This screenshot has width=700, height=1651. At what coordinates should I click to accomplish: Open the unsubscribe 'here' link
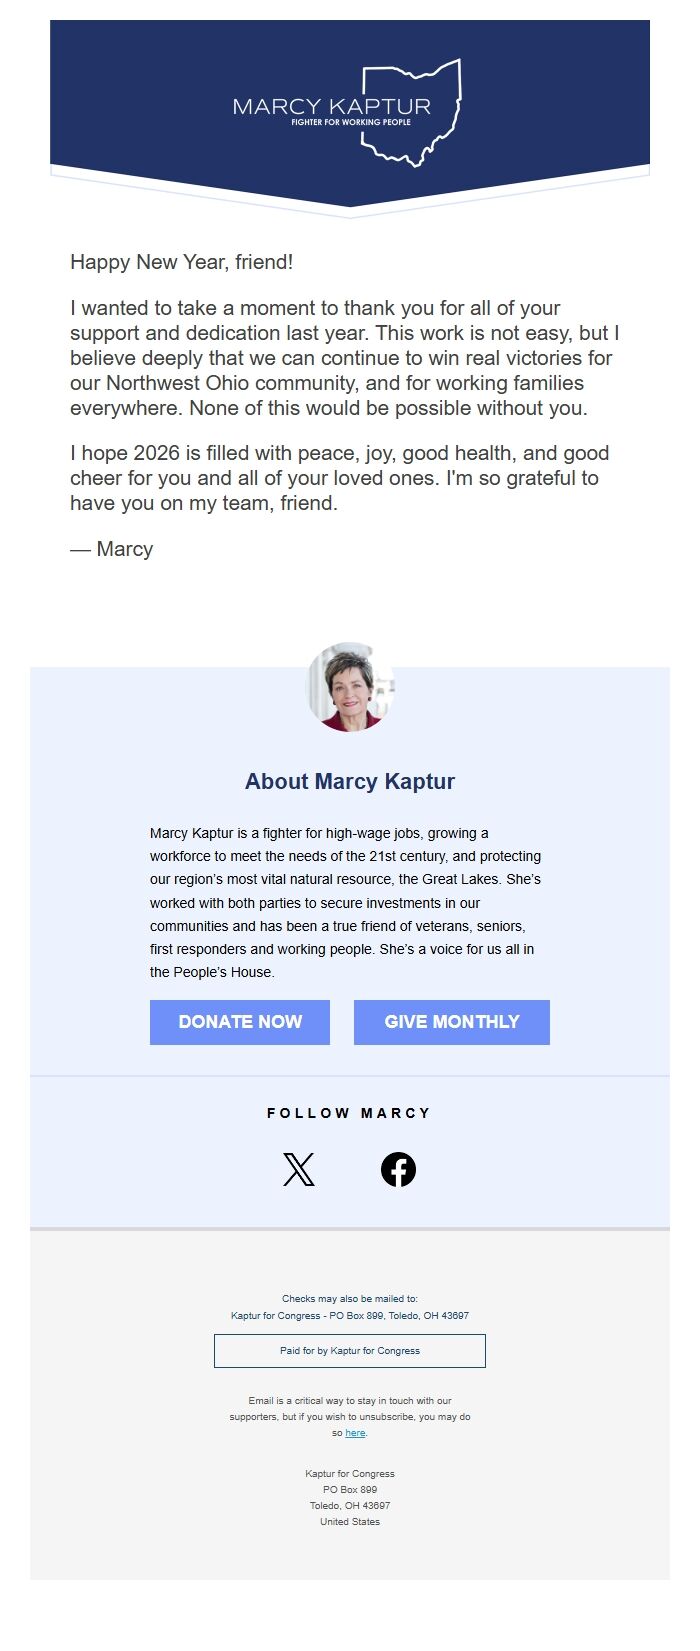pyautogui.click(x=356, y=1432)
